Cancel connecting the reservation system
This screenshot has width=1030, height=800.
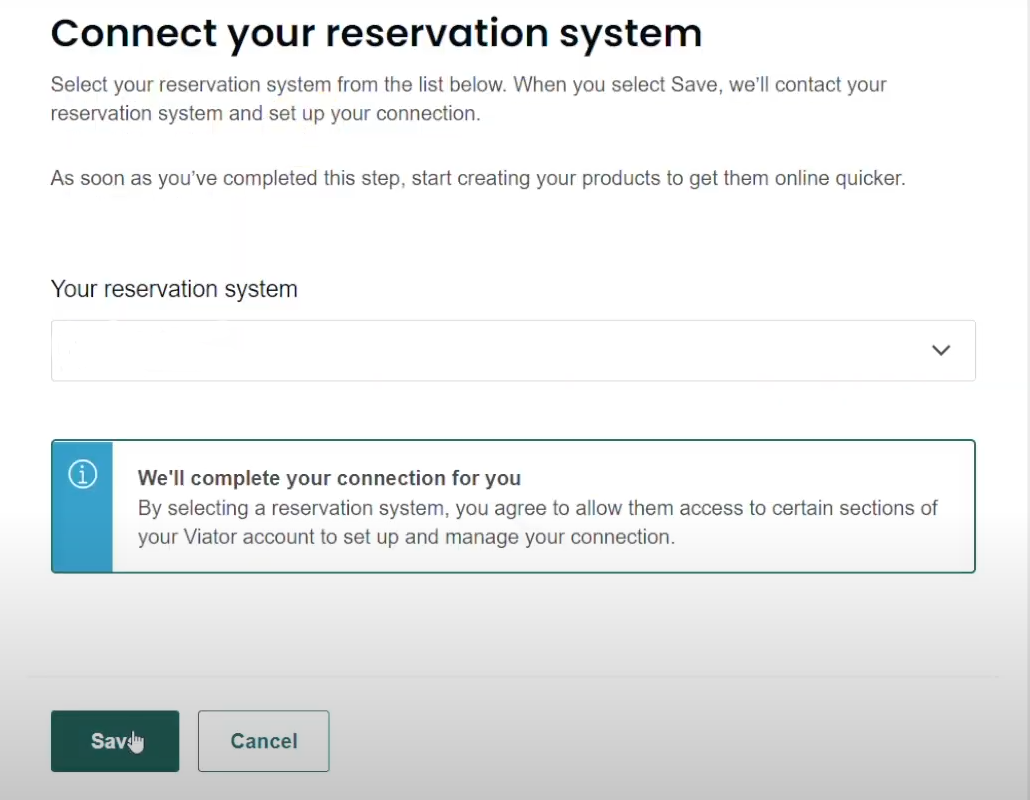pyautogui.click(x=263, y=741)
